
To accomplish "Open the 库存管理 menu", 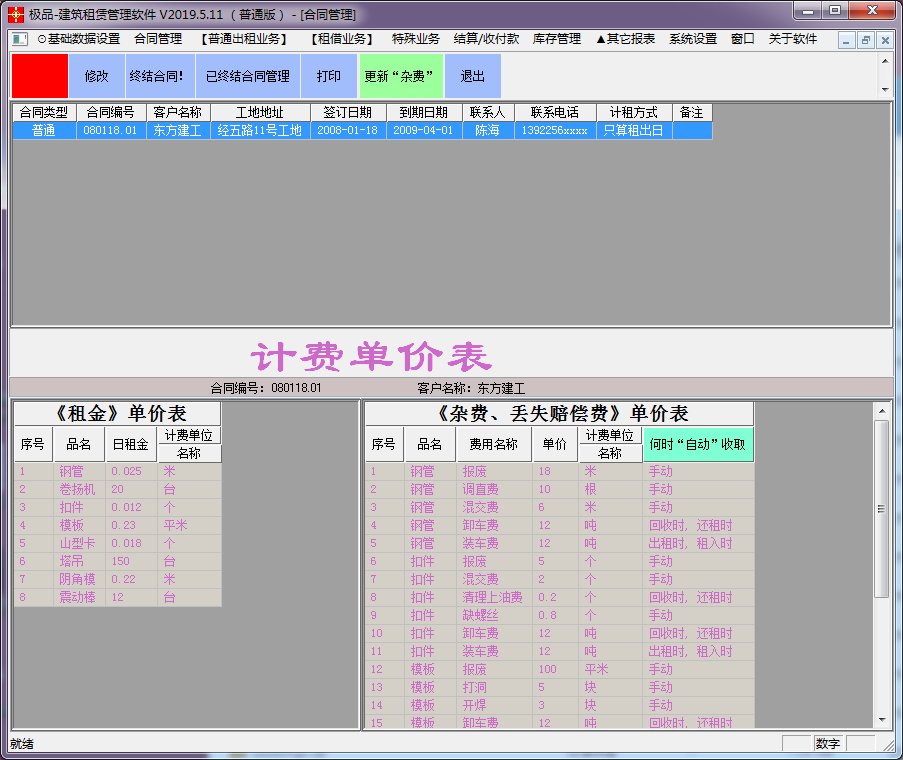I will pos(557,39).
